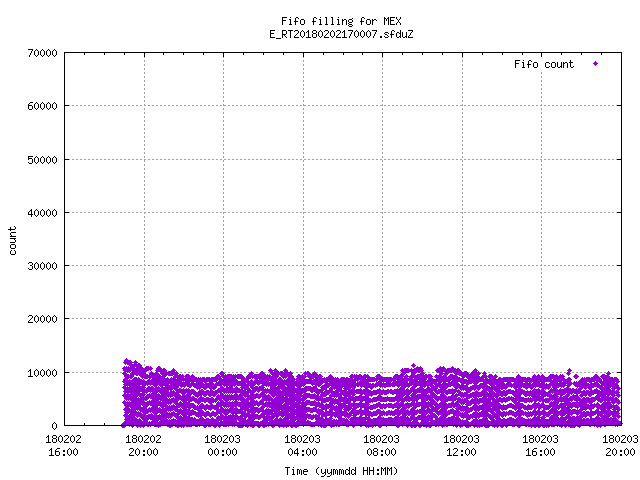Screen dimensions: 640x480
Task: Click the x-axis label 'Time (yymmdd HH:MM)'
Action: pyautogui.click(x=341, y=471)
